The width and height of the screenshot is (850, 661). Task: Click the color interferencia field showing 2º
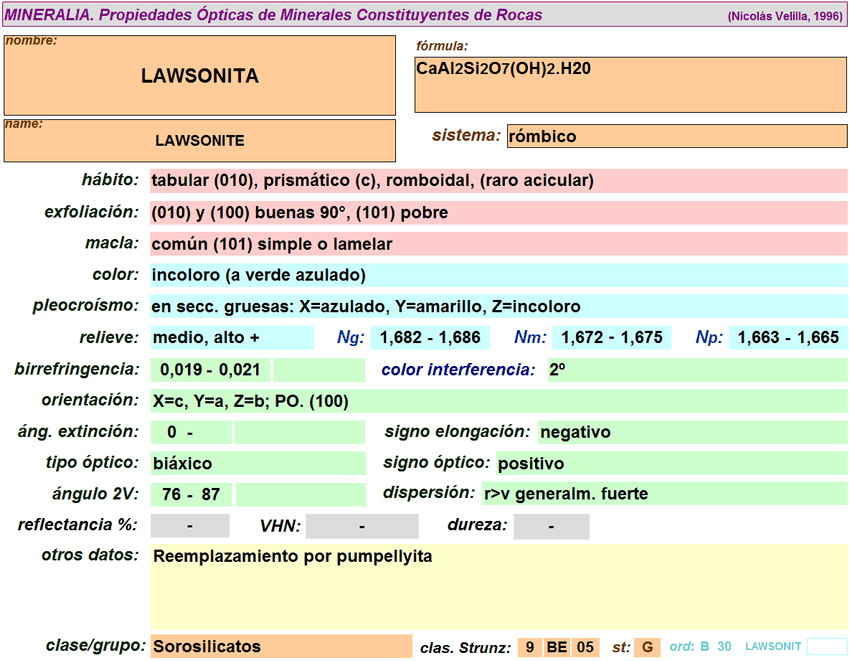pos(696,370)
